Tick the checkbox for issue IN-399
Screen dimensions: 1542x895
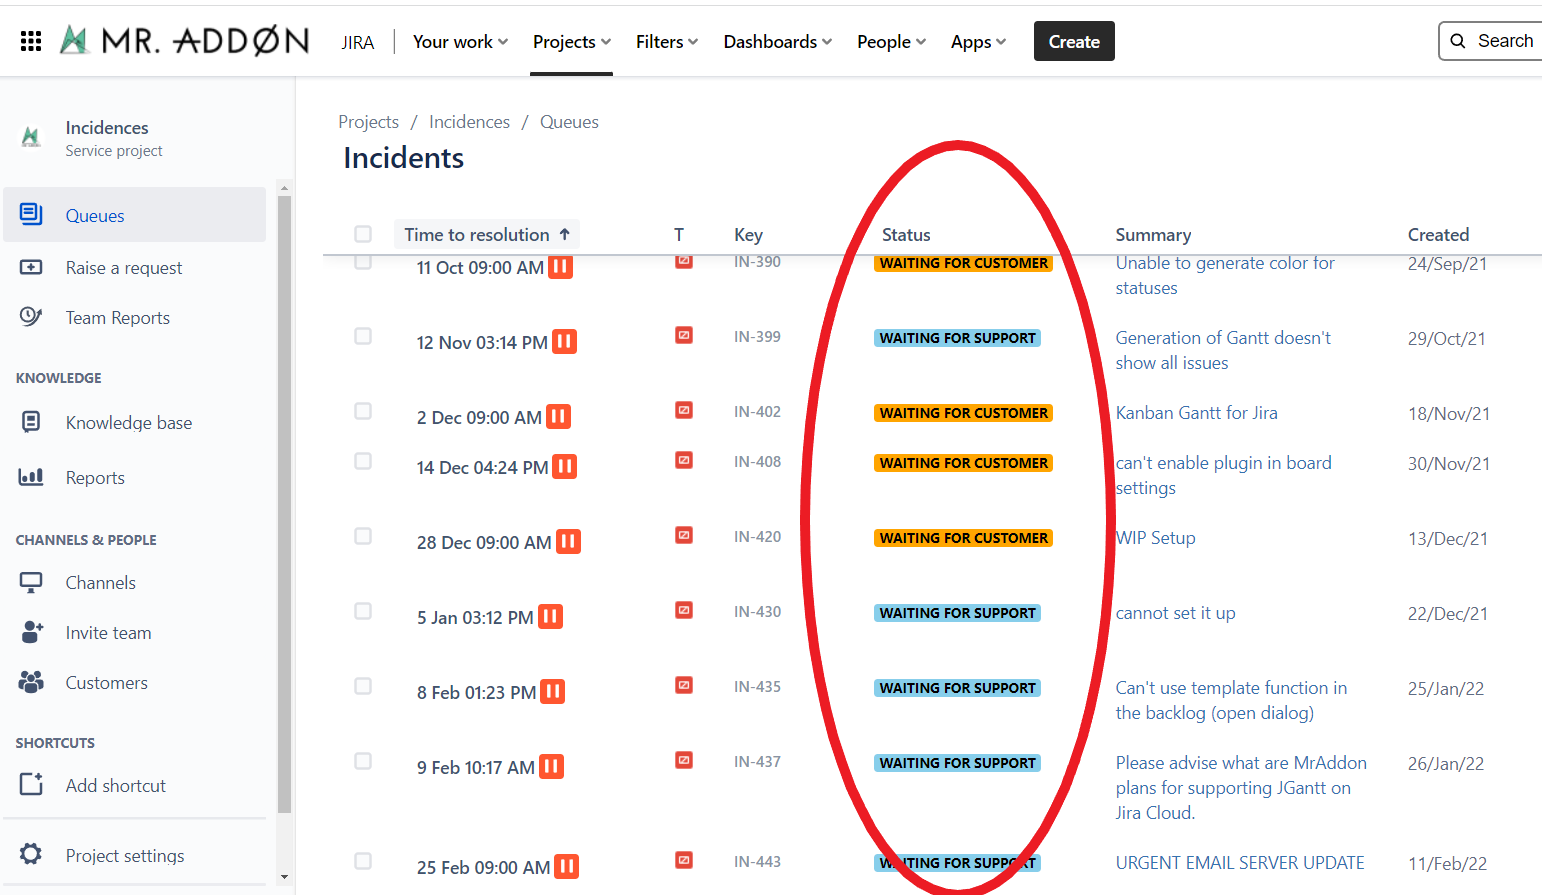tap(363, 336)
